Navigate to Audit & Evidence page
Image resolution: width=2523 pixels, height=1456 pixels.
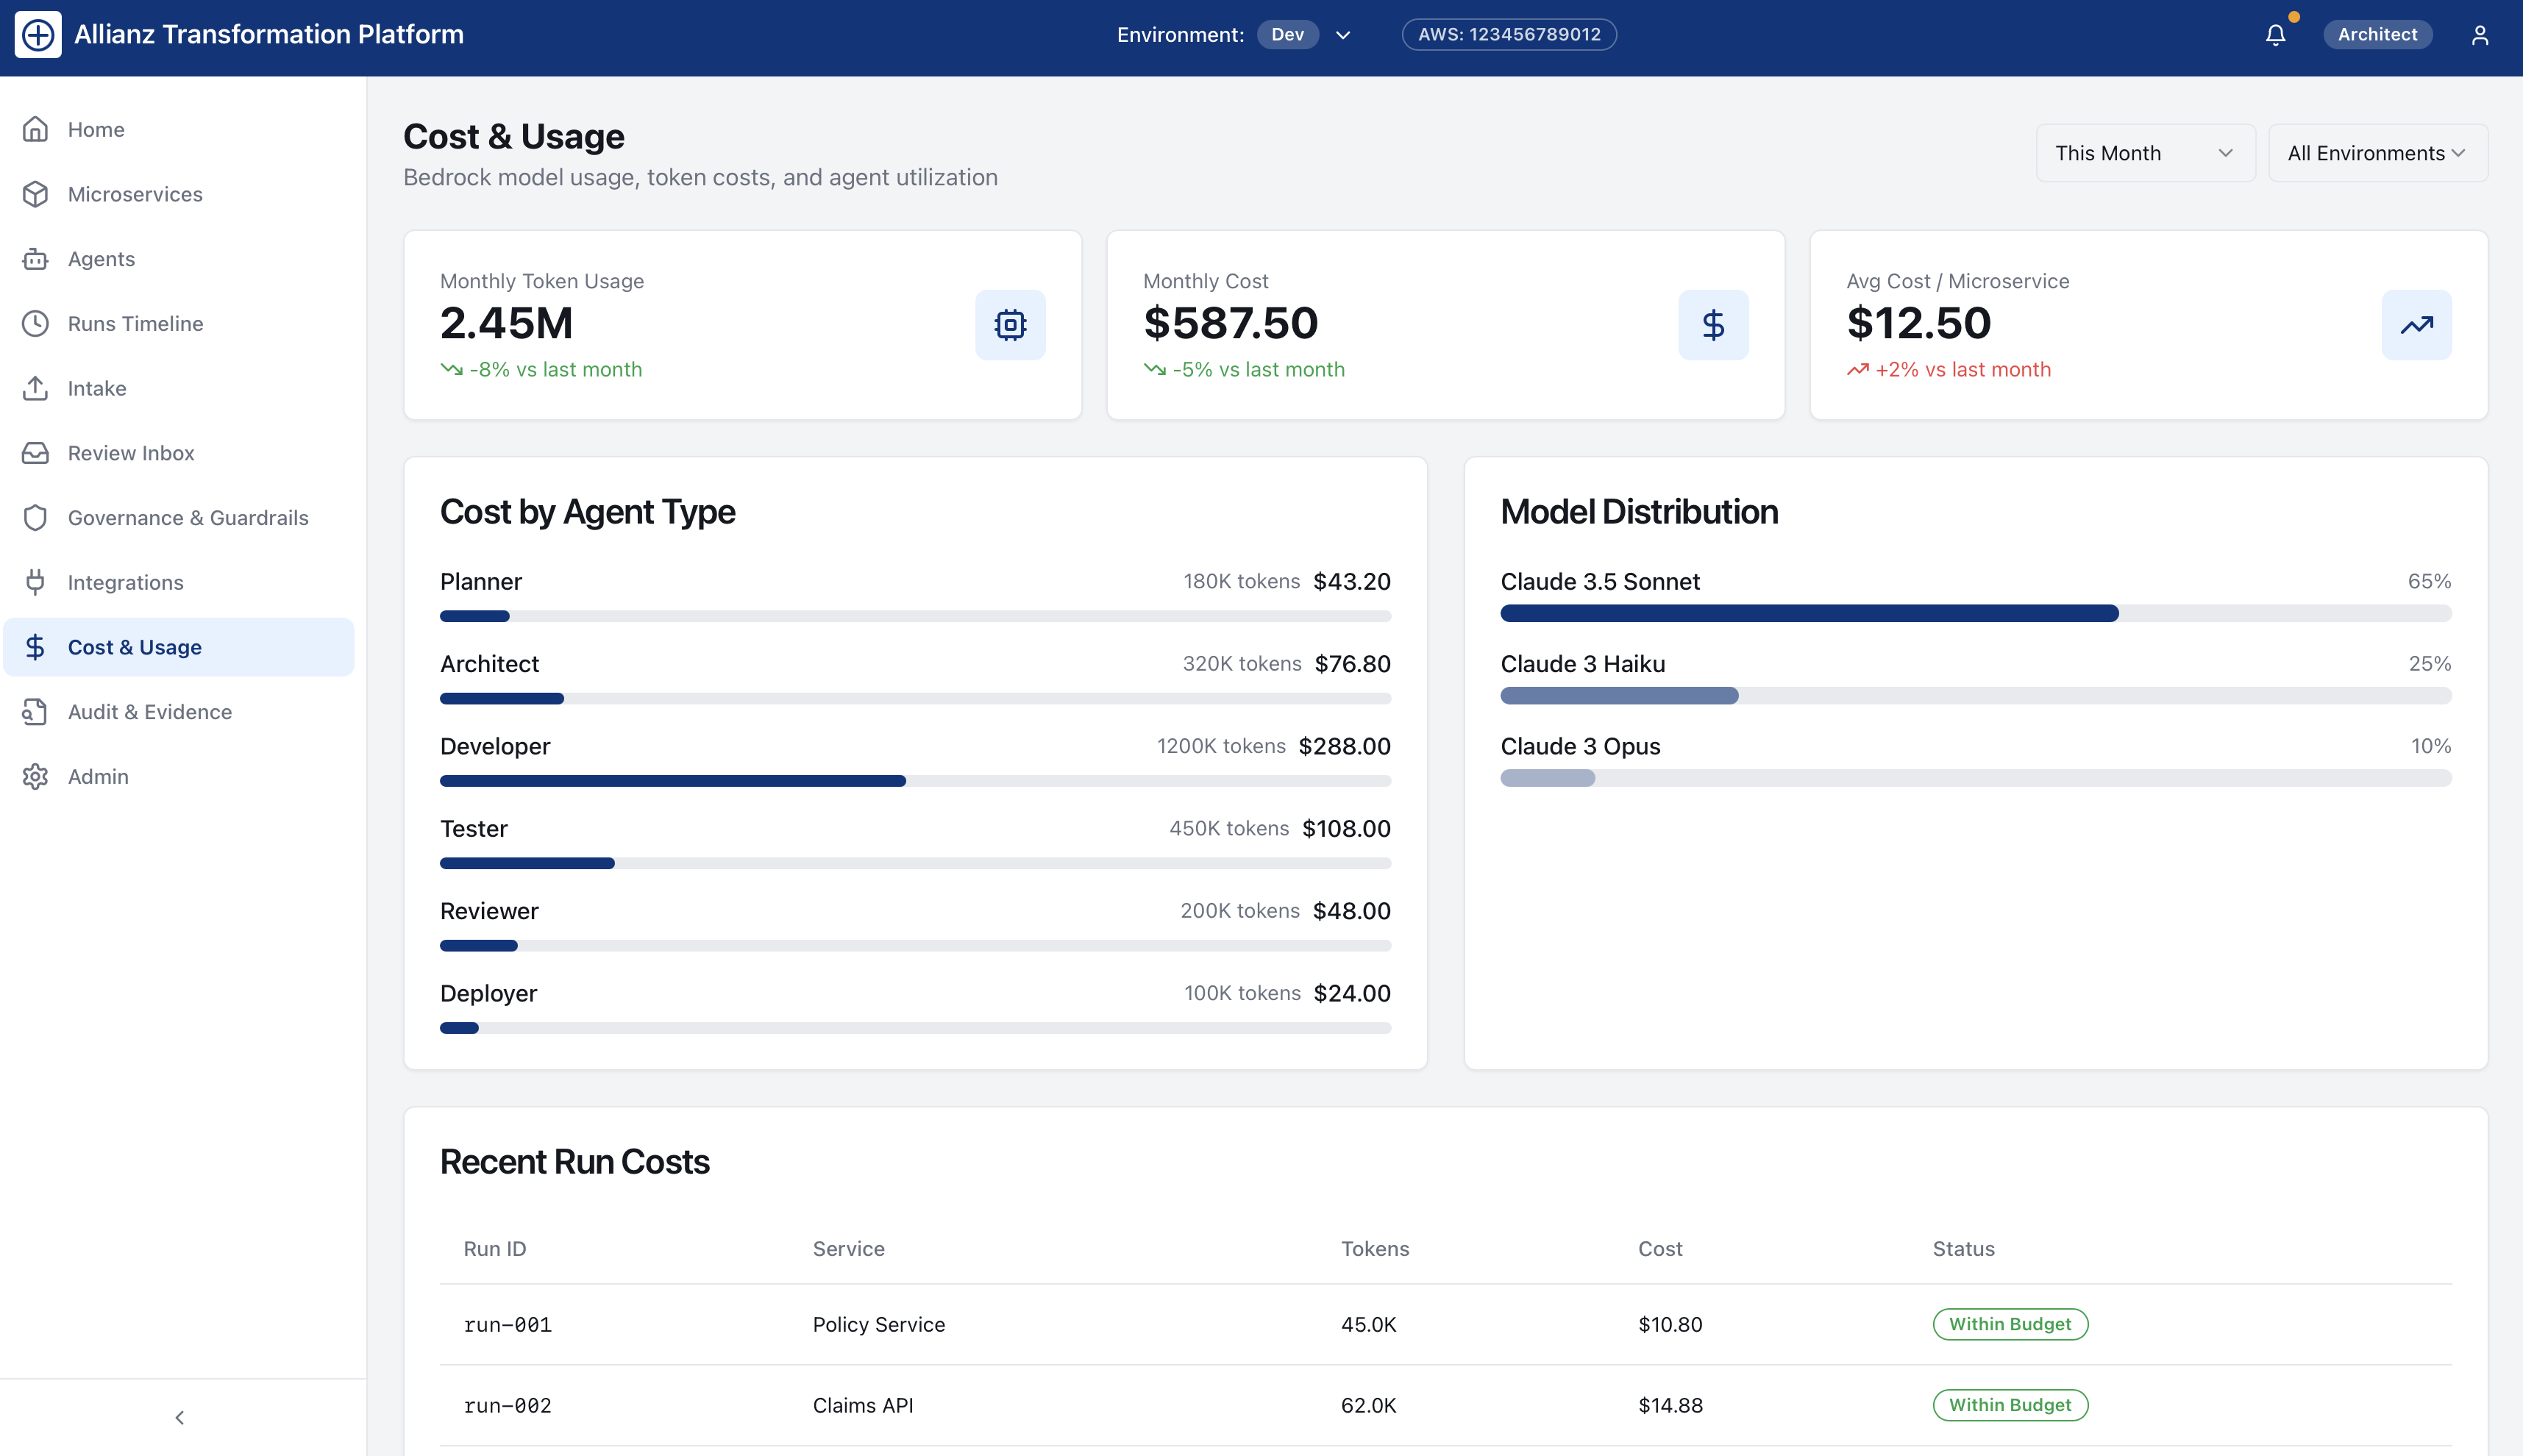(x=150, y=712)
